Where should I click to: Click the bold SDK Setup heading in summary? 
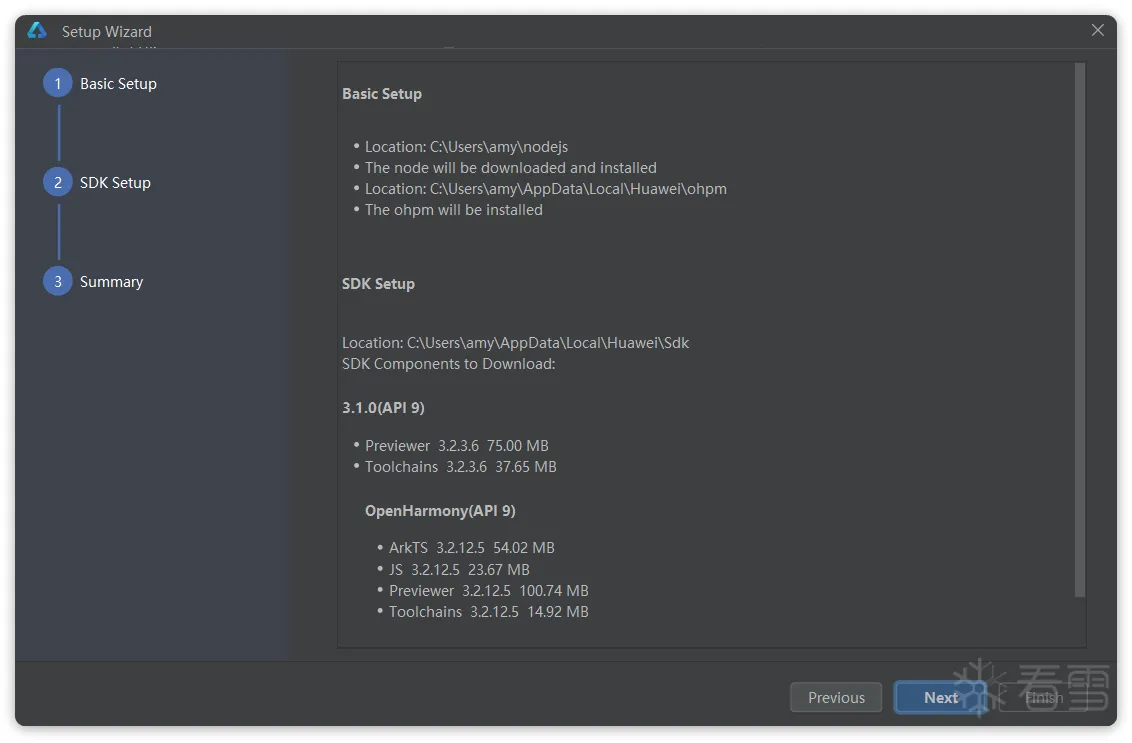378,284
